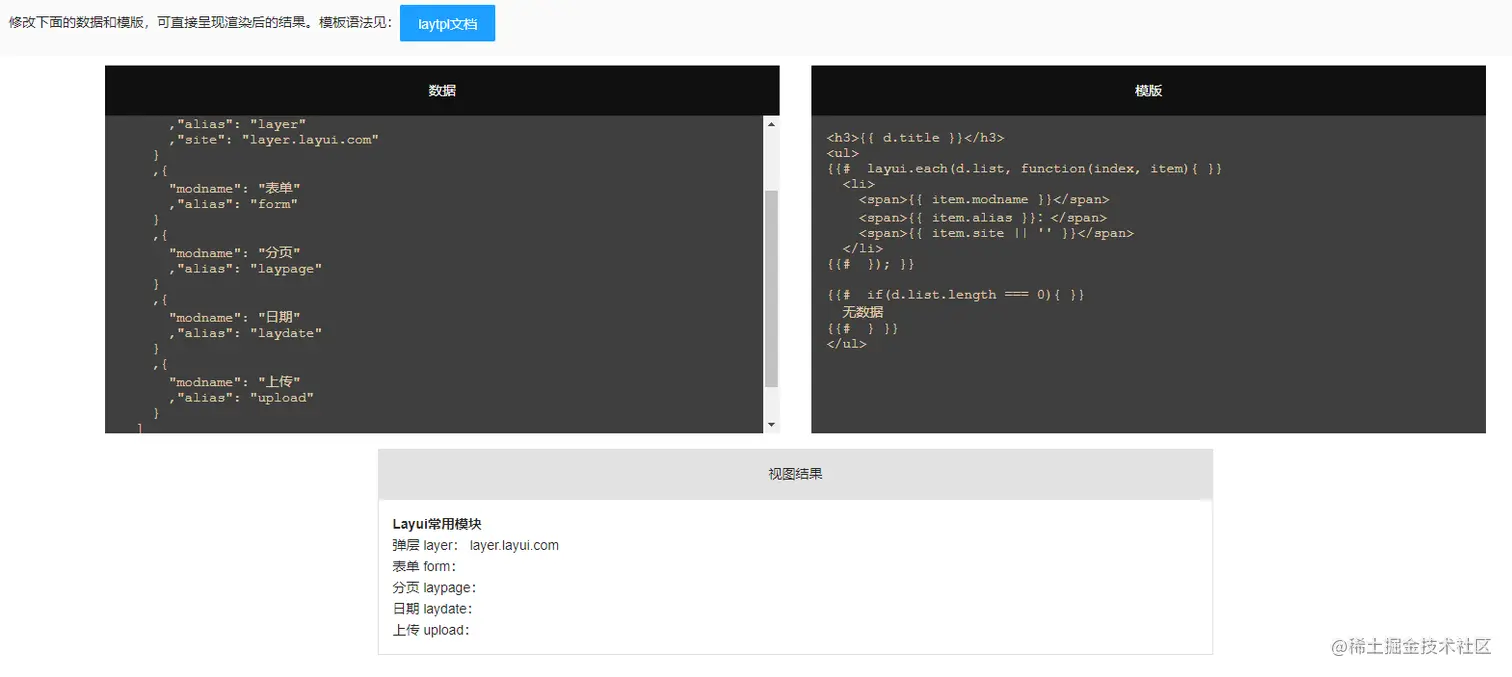
Task: Click the 数据 panel header
Action: click(x=442, y=90)
